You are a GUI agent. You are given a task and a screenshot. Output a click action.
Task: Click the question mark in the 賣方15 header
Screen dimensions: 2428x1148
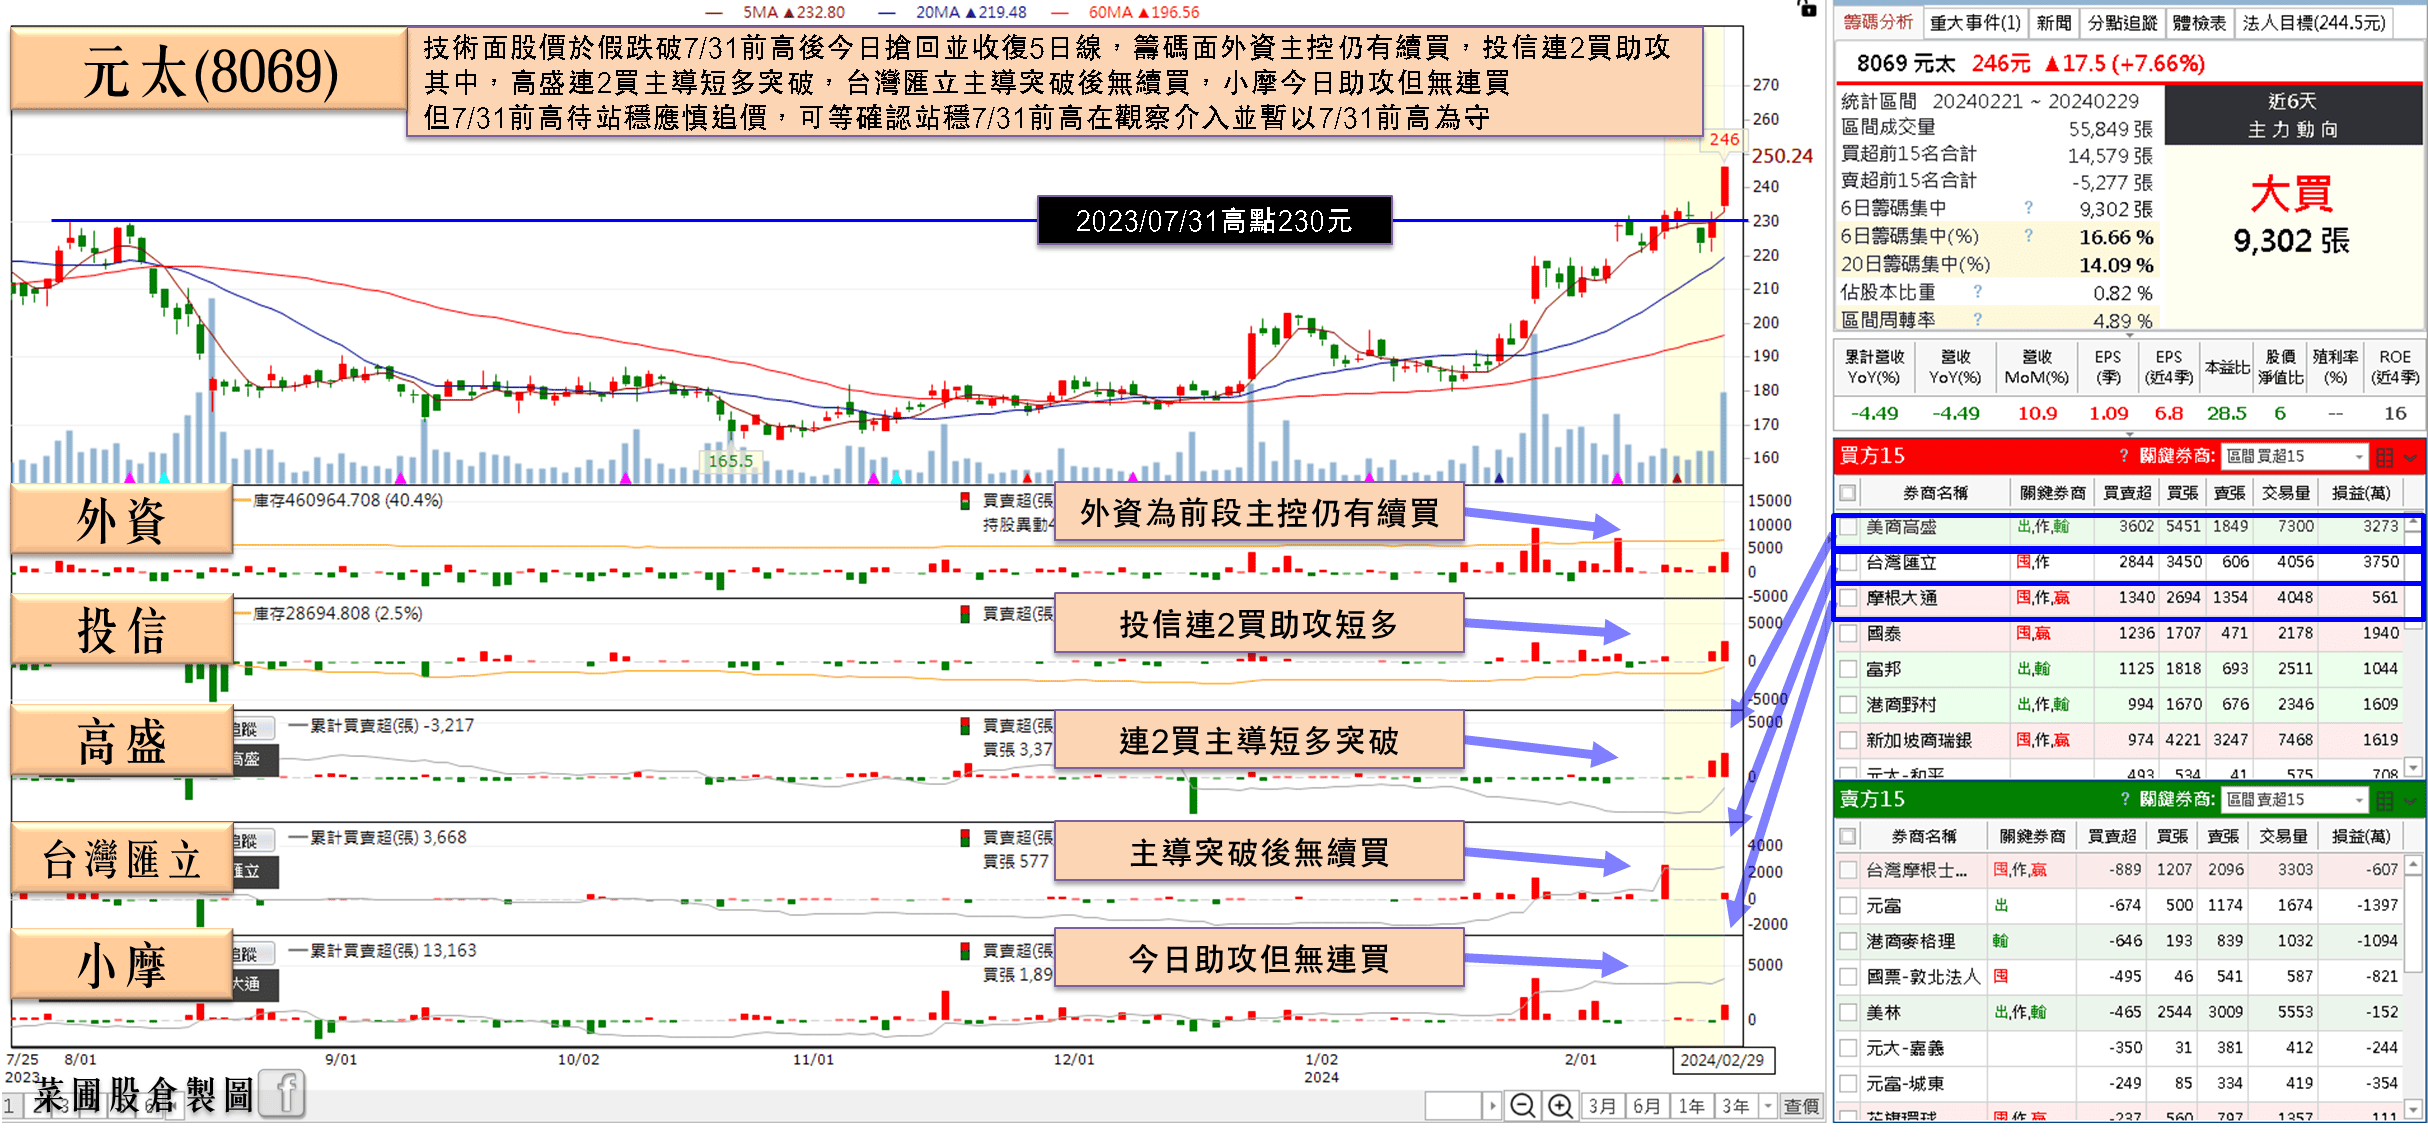tap(2124, 799)
